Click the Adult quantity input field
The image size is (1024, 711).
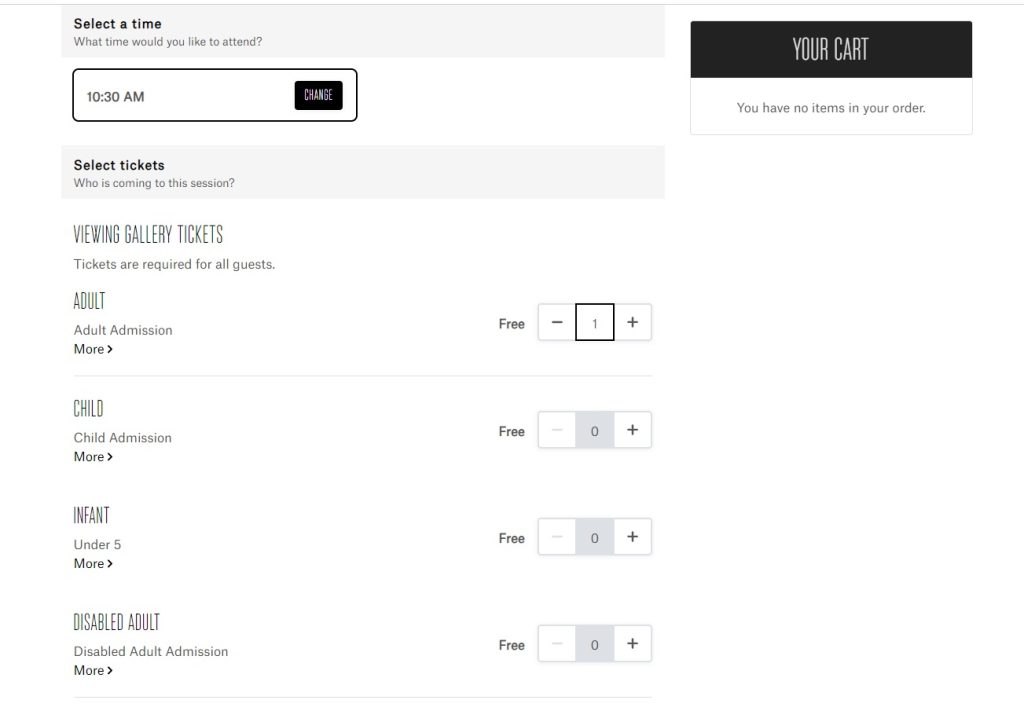595,323
